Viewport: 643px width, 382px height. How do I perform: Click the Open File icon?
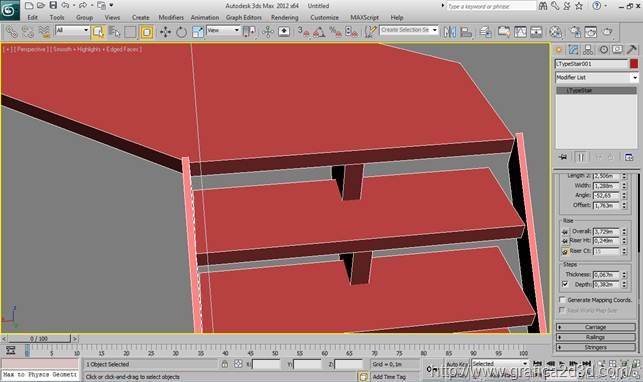point(41,6)
